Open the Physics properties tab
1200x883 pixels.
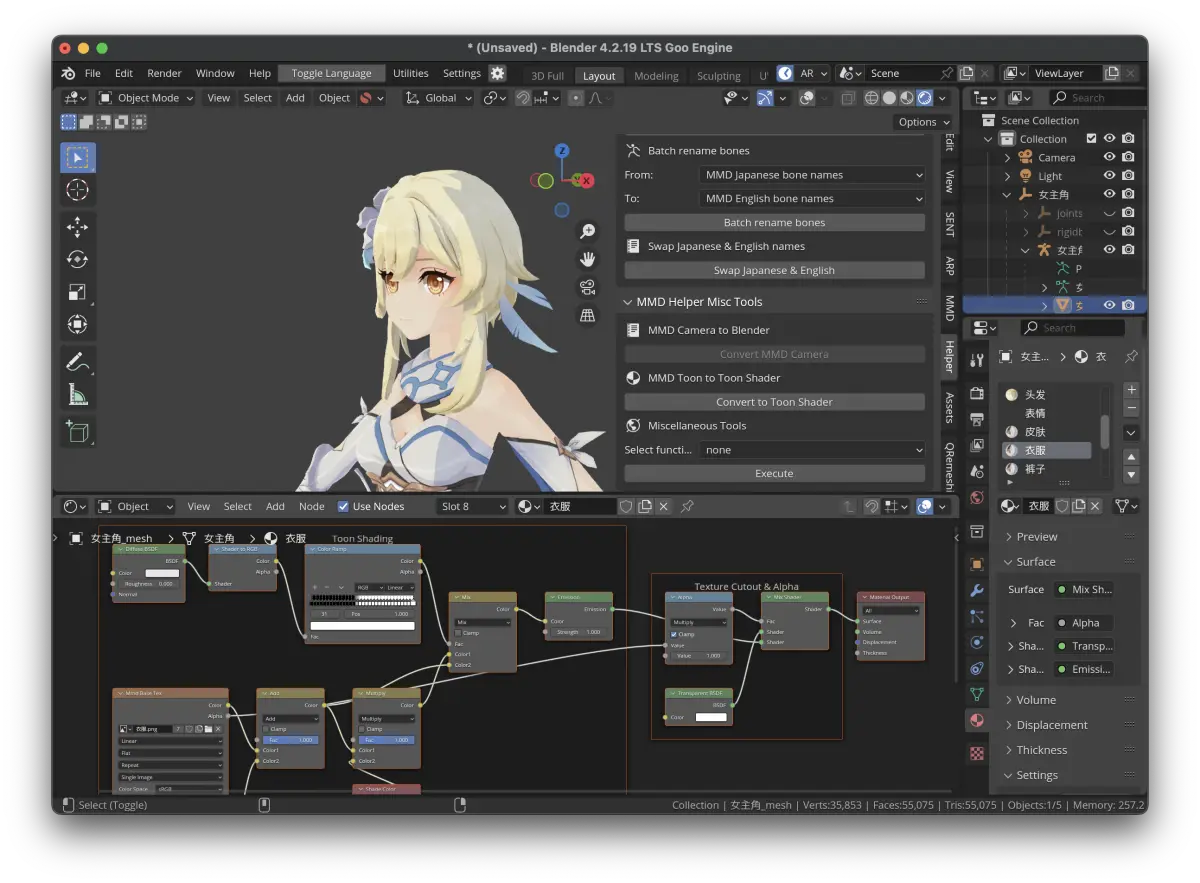[977, 643]
